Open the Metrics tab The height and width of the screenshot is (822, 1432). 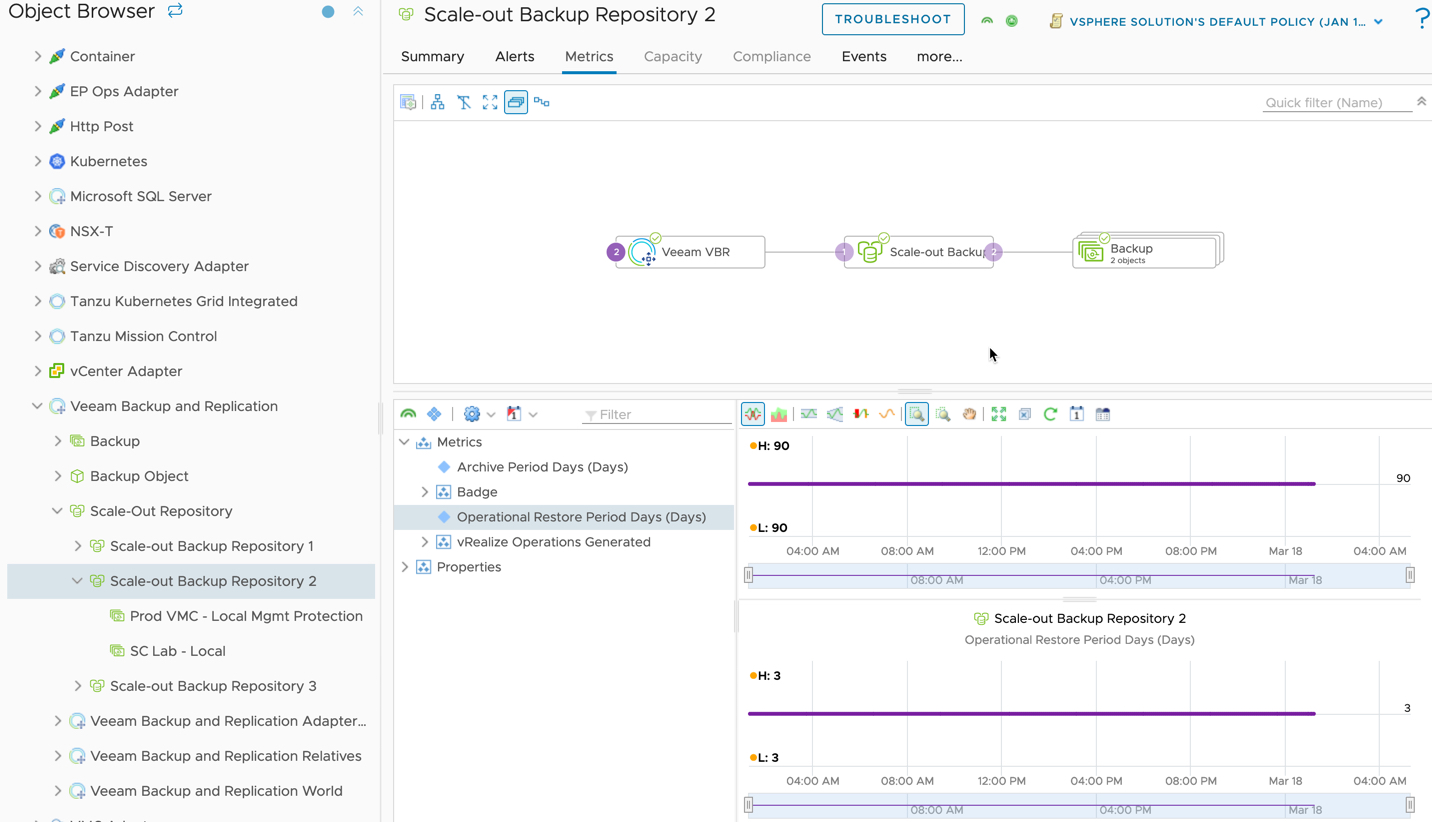click(x=589, y=57)
